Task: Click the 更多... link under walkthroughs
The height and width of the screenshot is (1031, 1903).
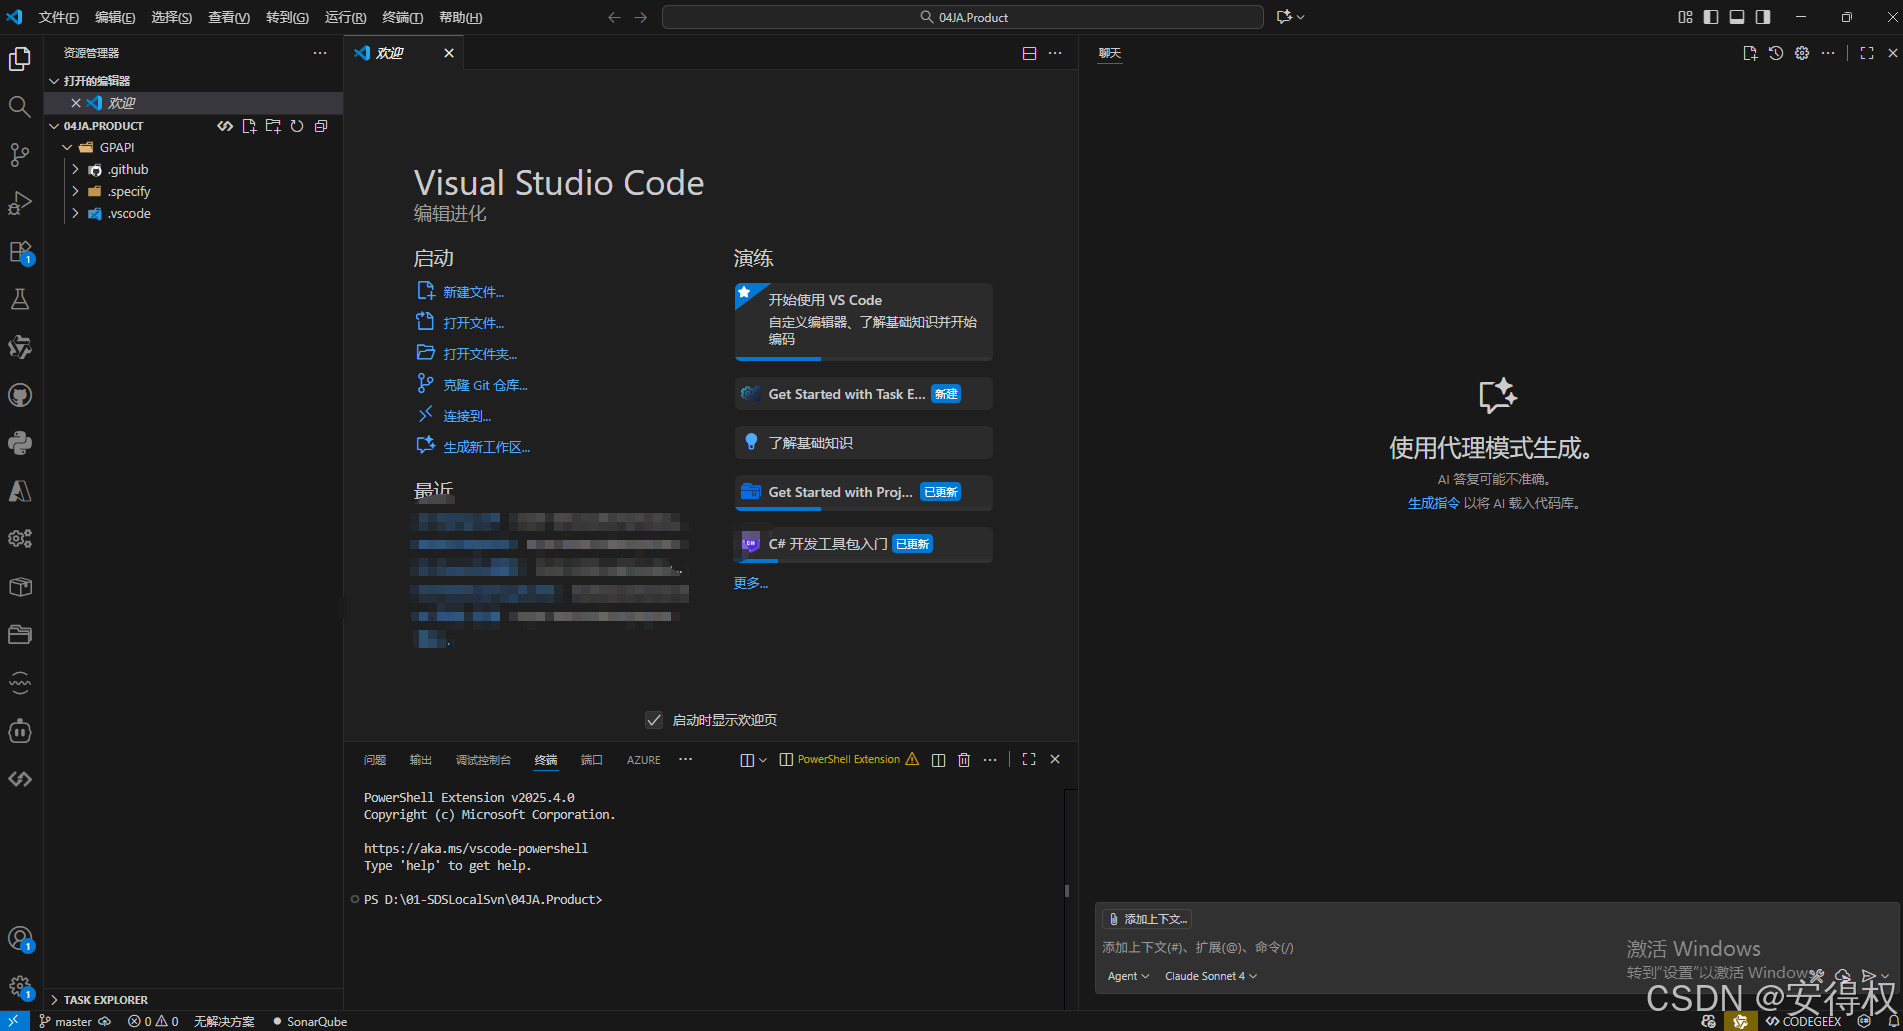Action: coord(751,583)
